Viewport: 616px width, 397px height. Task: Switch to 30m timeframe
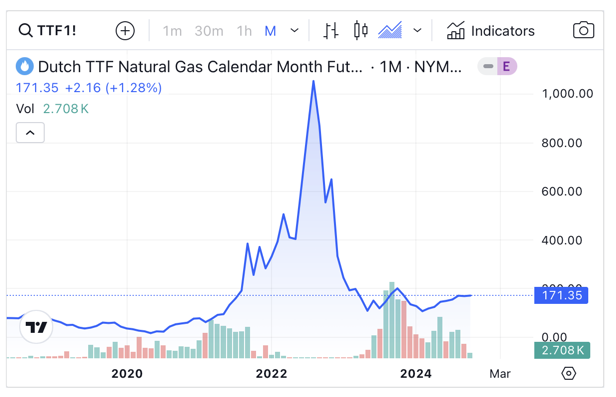coord(209,31)
